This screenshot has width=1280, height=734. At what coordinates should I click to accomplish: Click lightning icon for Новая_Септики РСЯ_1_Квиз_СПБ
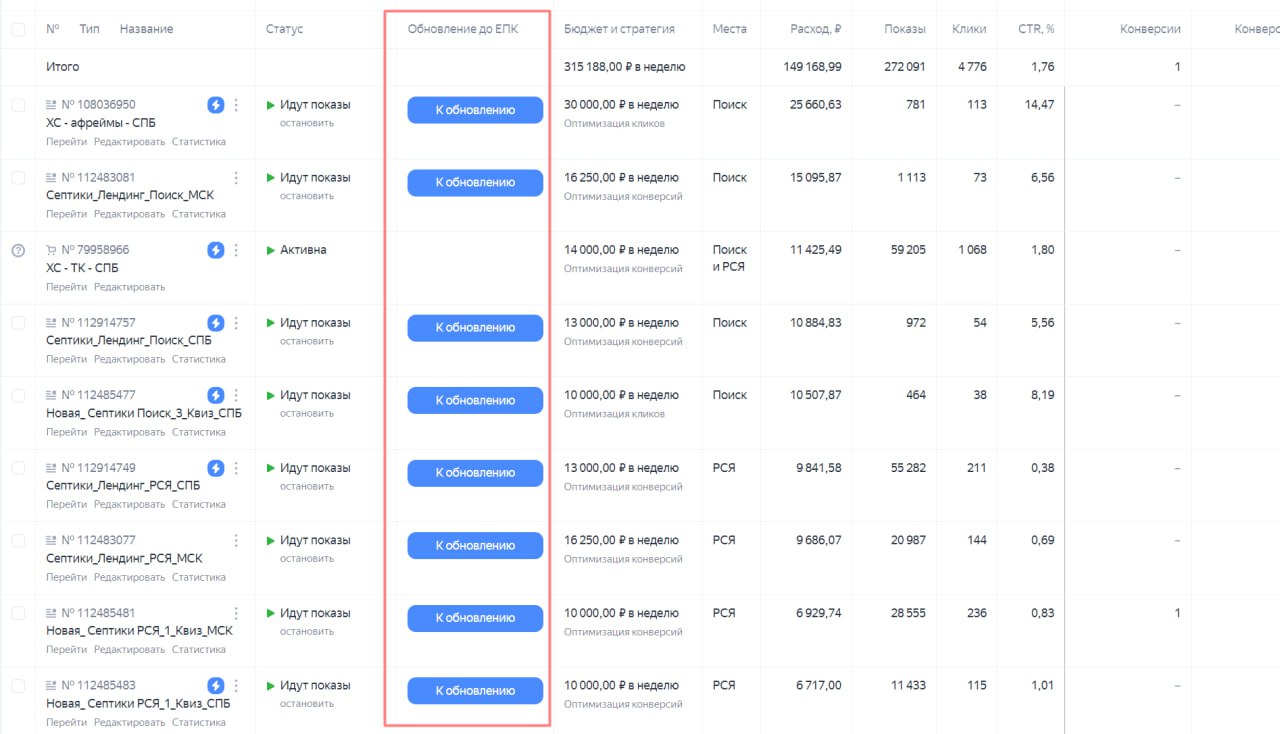point(215,686)
